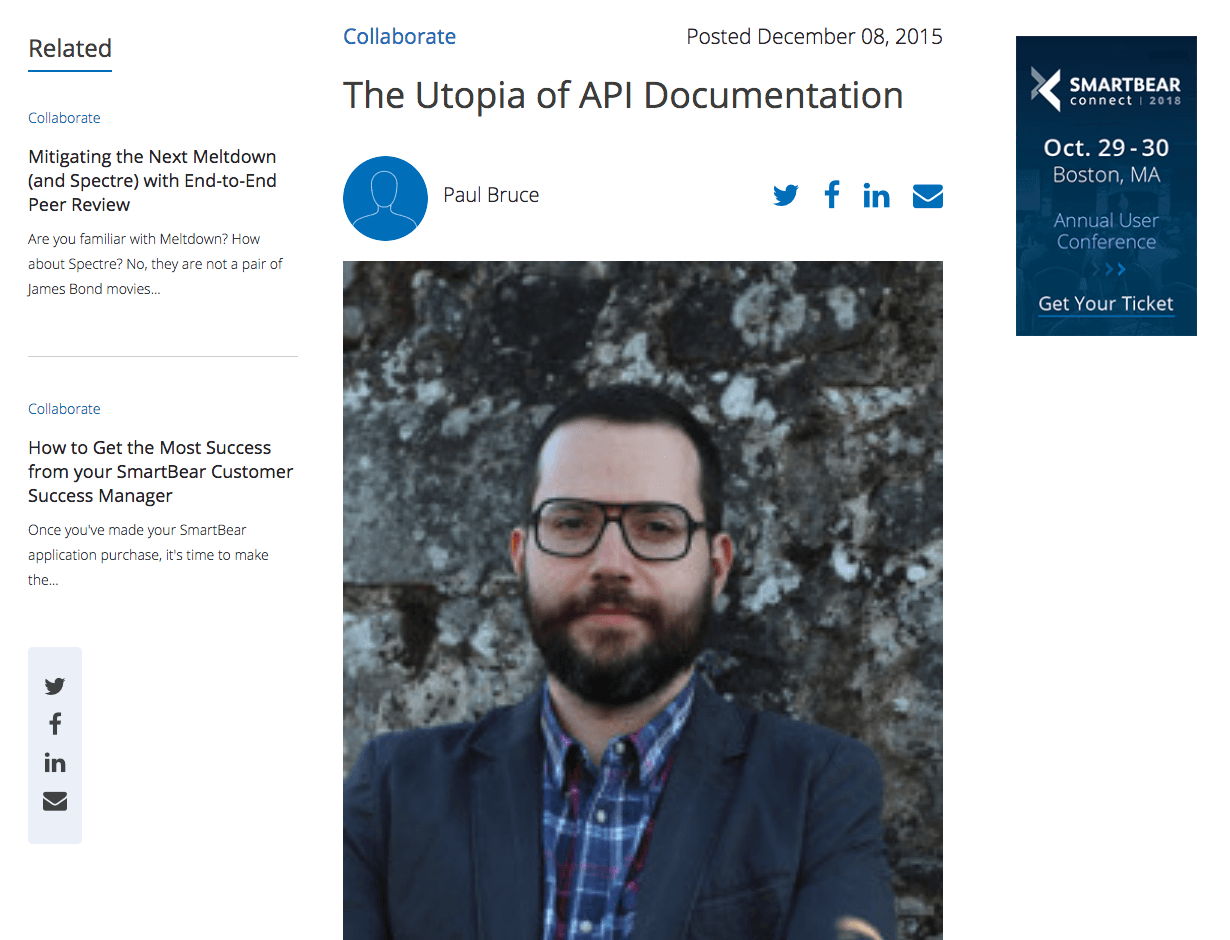1230x940 pixels.
Task: Click The Utopia of API Documentation heading
Action: (x=623, y=96)
